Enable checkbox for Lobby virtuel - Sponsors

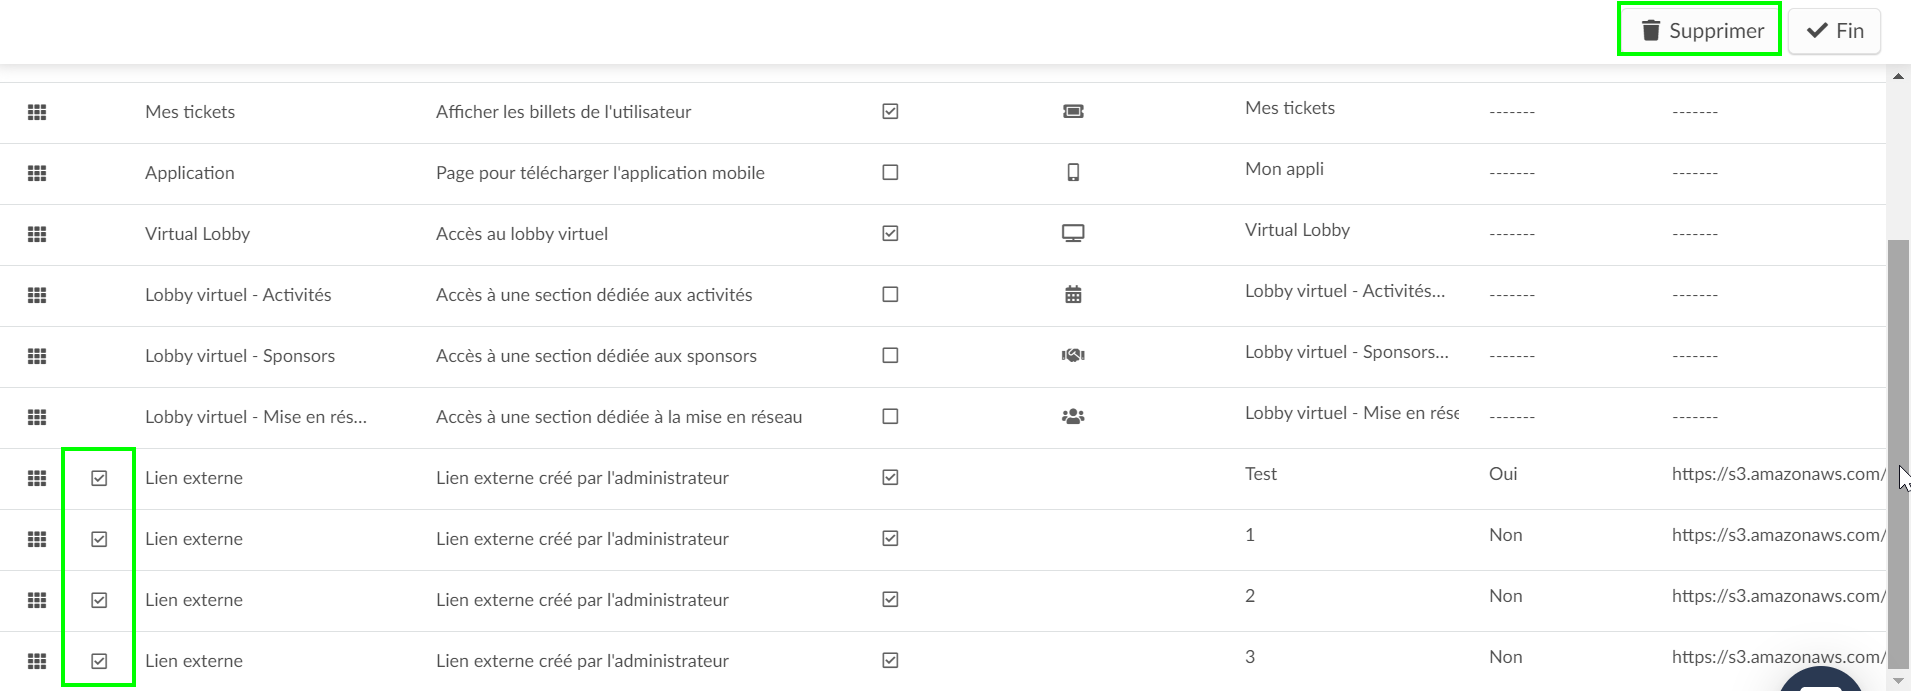click(x=890, y=355)
